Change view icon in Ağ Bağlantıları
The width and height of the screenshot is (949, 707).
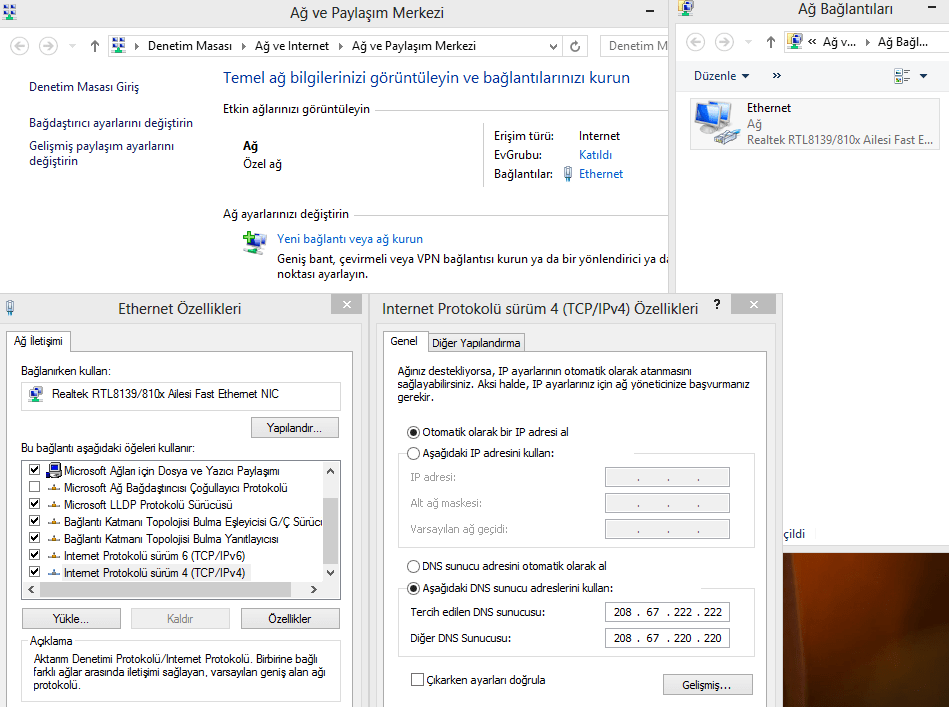pyautogui.click(x=902, y=76)
